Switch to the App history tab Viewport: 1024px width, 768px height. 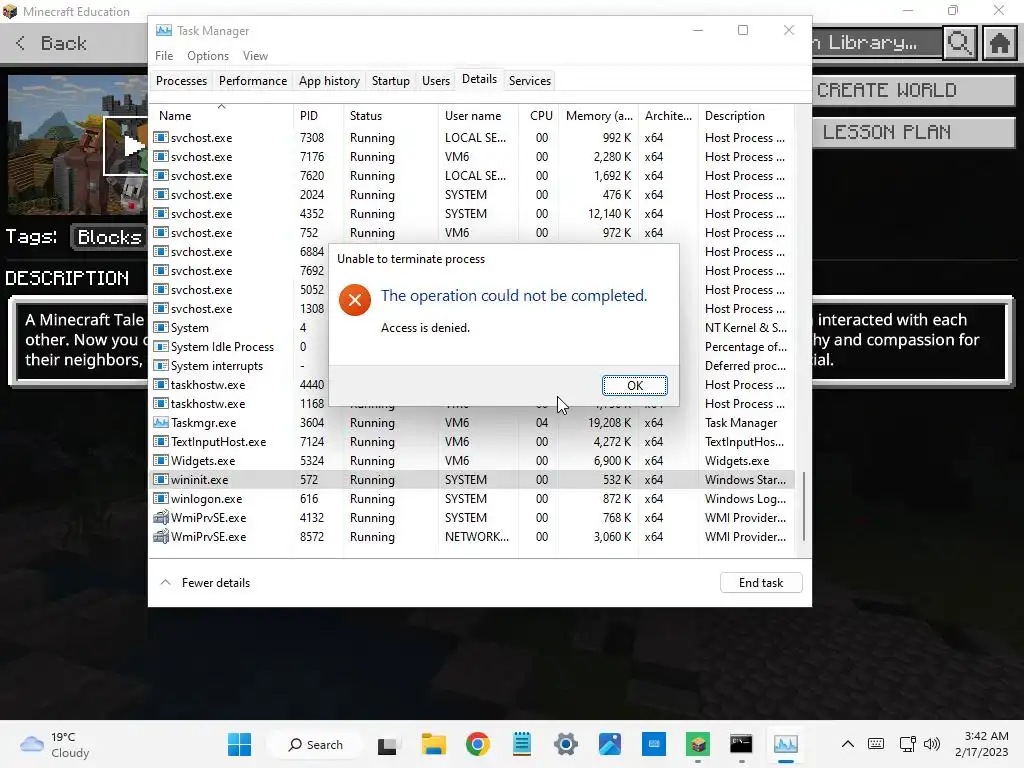click(329, 80)
